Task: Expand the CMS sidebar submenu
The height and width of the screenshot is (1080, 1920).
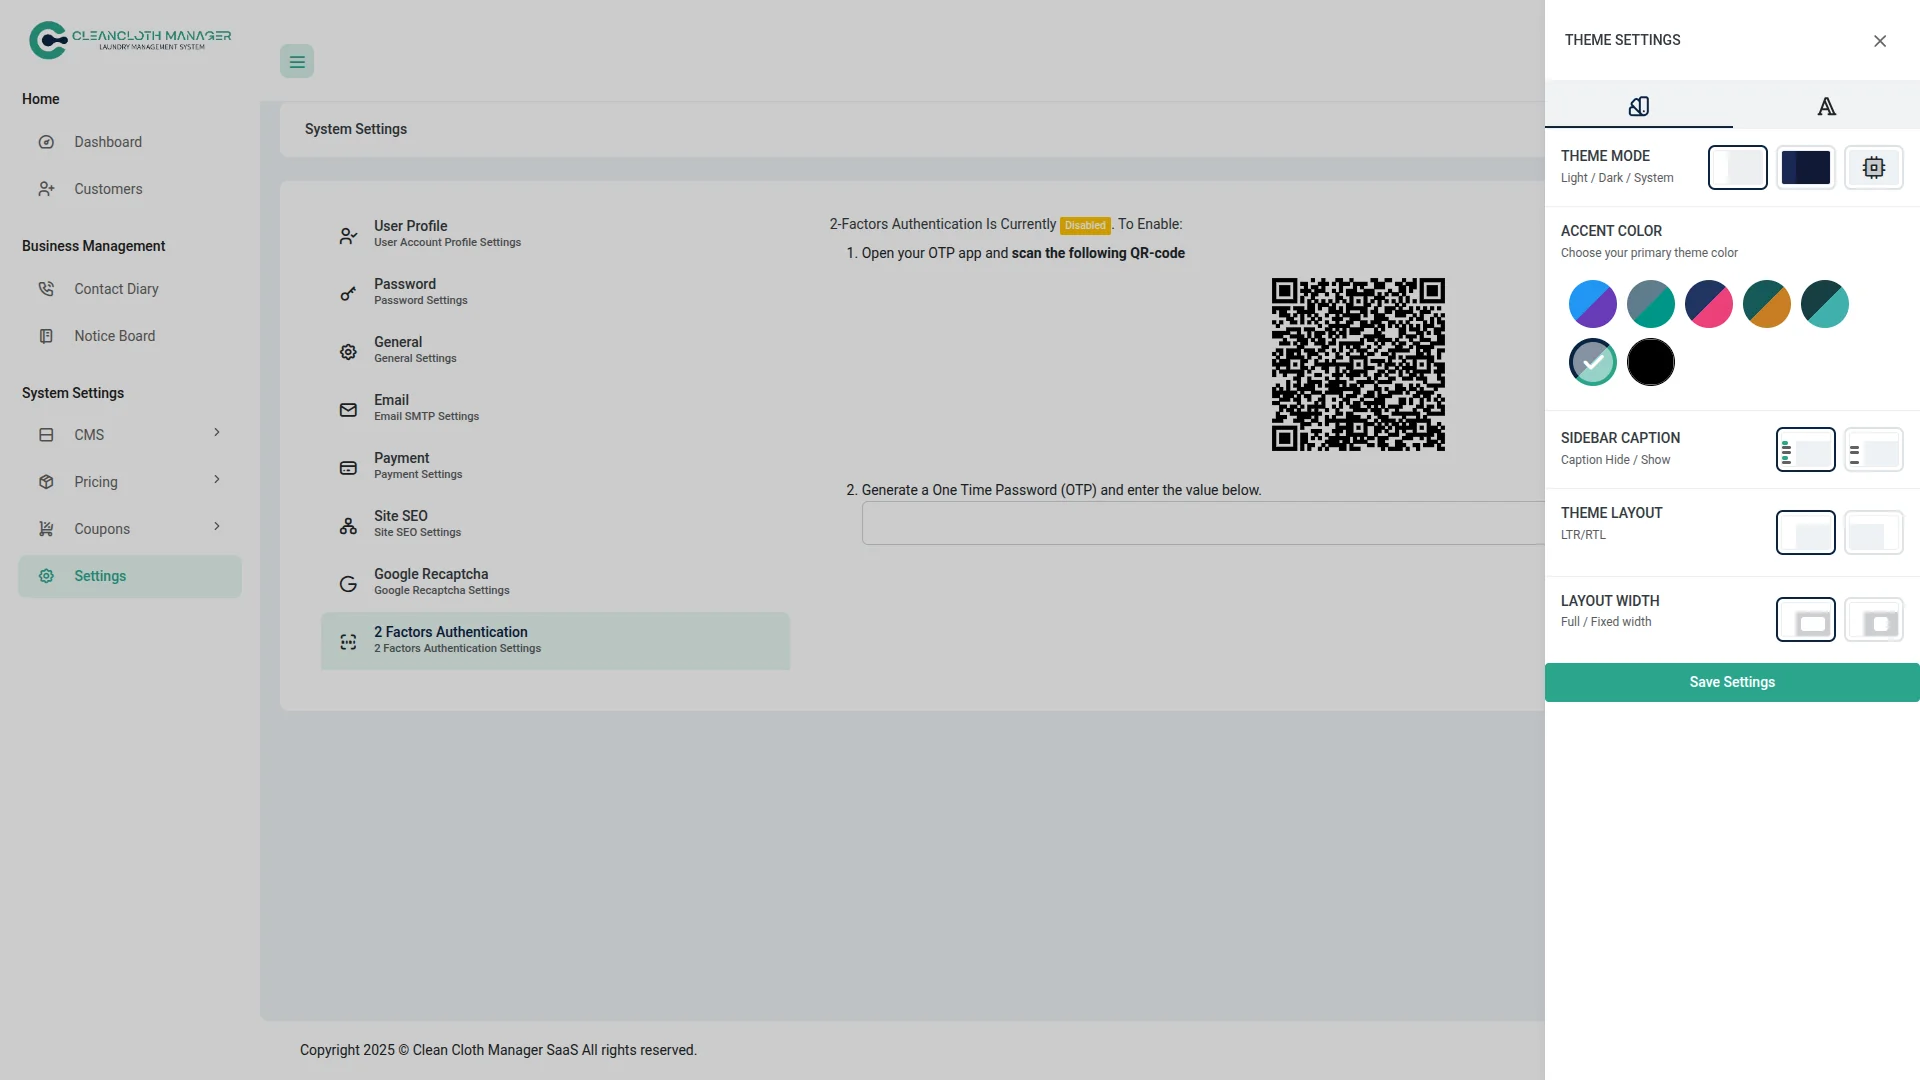Action: click(x=217, y=433)
